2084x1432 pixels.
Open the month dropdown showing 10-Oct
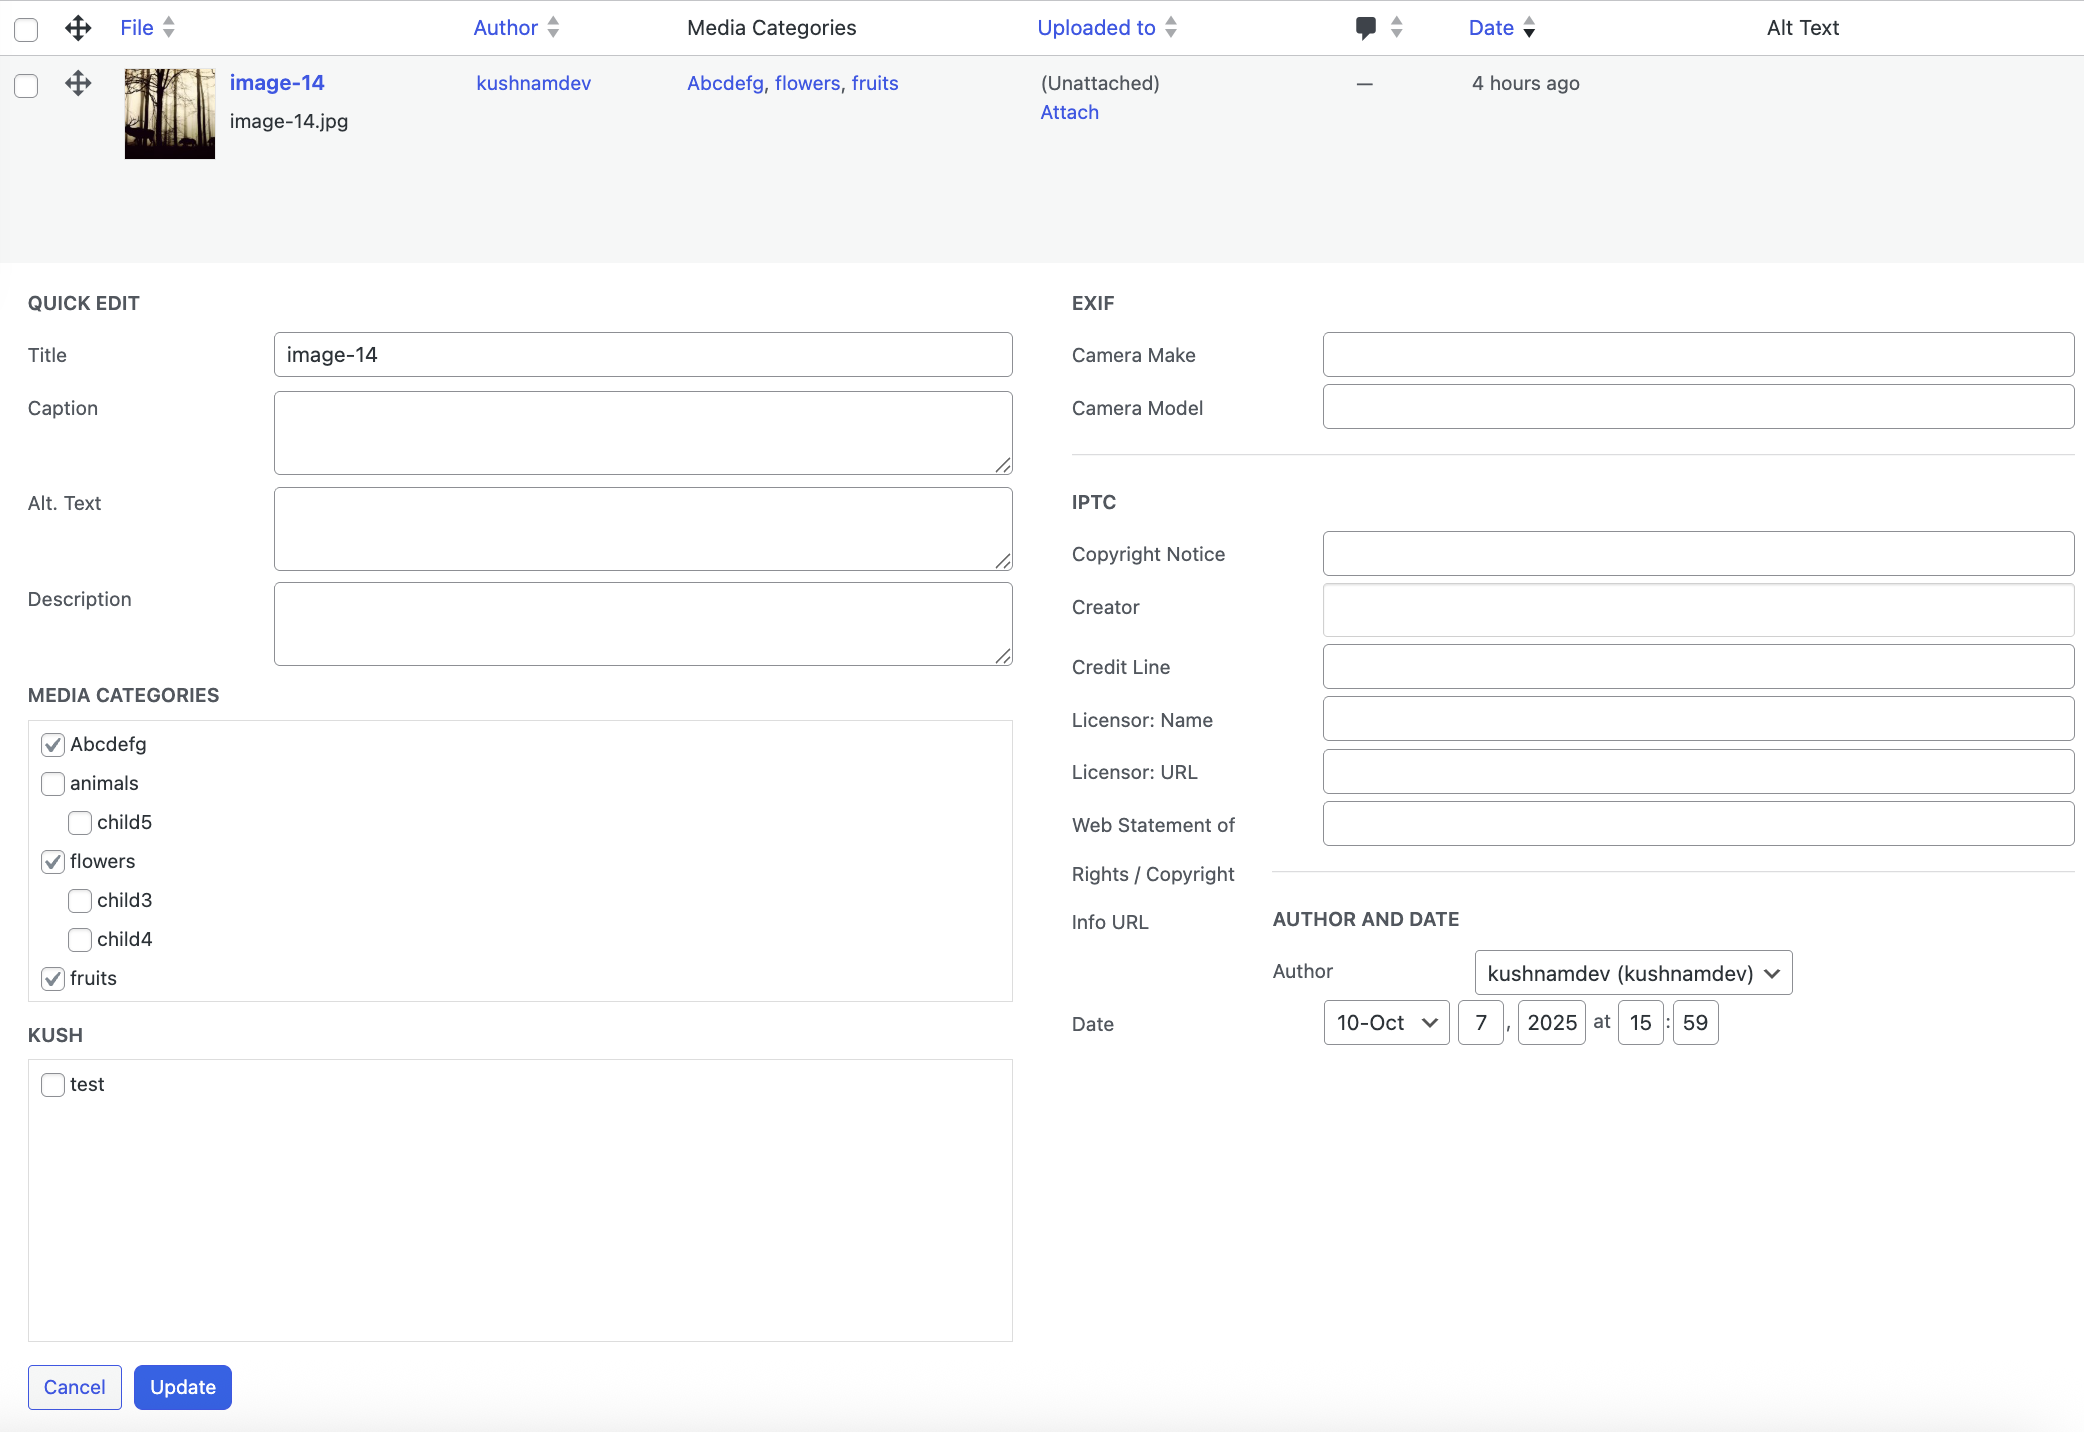[x=1386, y=1023]
